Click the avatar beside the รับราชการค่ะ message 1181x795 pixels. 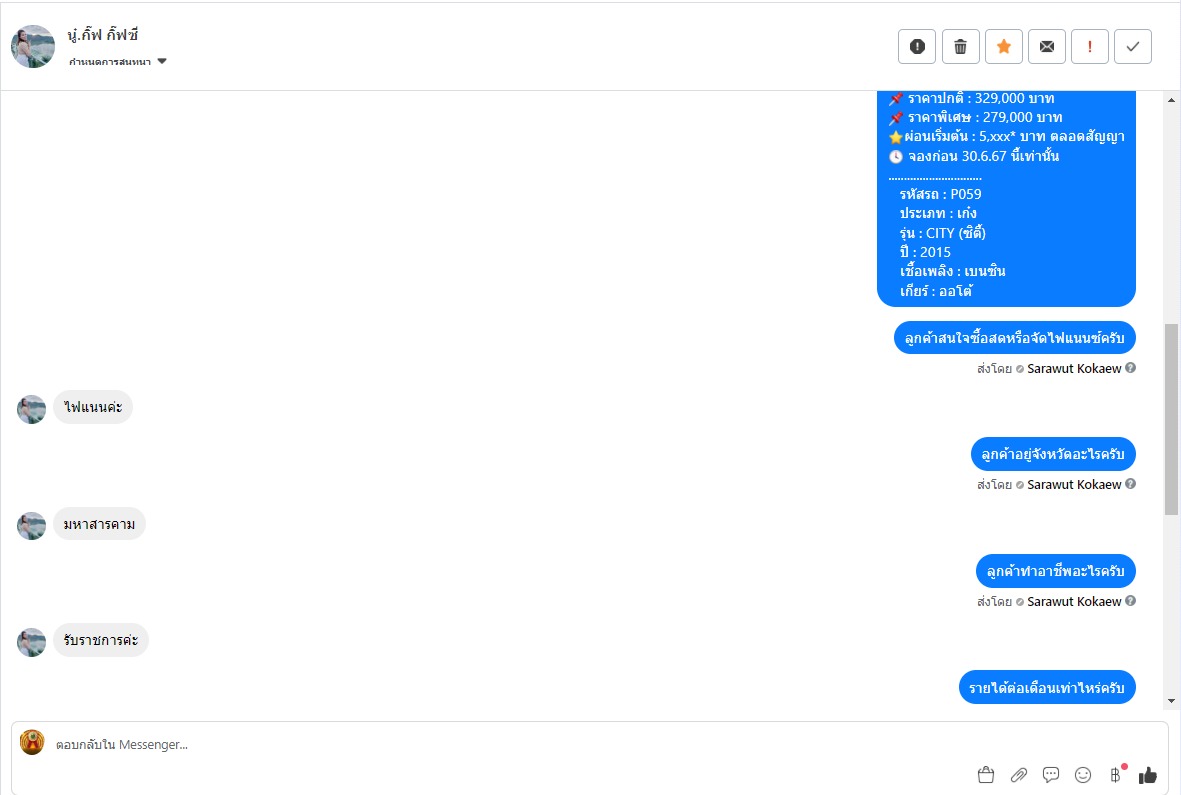32,642
